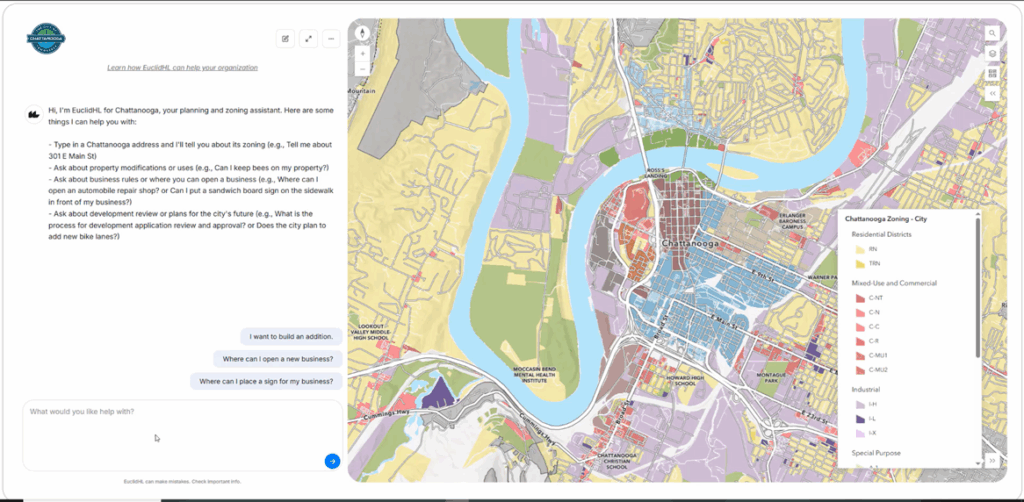Send the message with blue arrow button

(x=332, y=462)
